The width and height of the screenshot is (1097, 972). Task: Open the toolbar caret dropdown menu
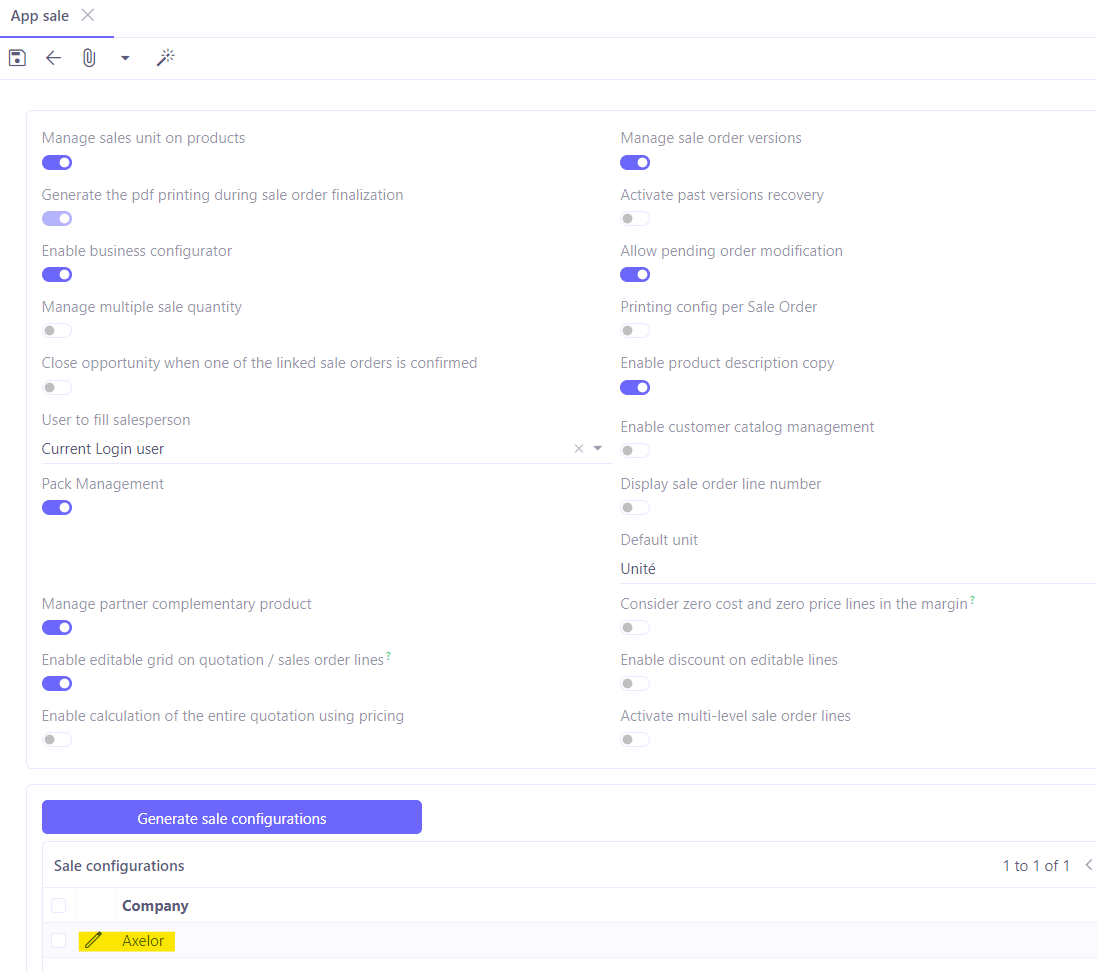(125, 58)
